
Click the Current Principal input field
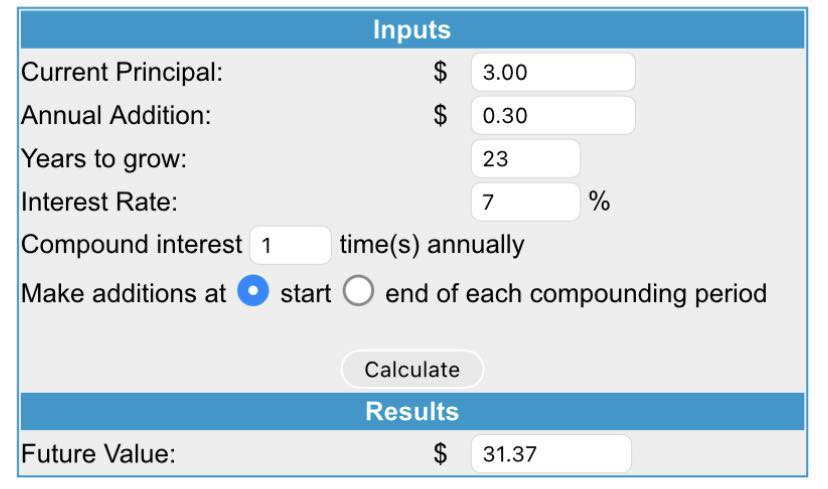(552, 73)
